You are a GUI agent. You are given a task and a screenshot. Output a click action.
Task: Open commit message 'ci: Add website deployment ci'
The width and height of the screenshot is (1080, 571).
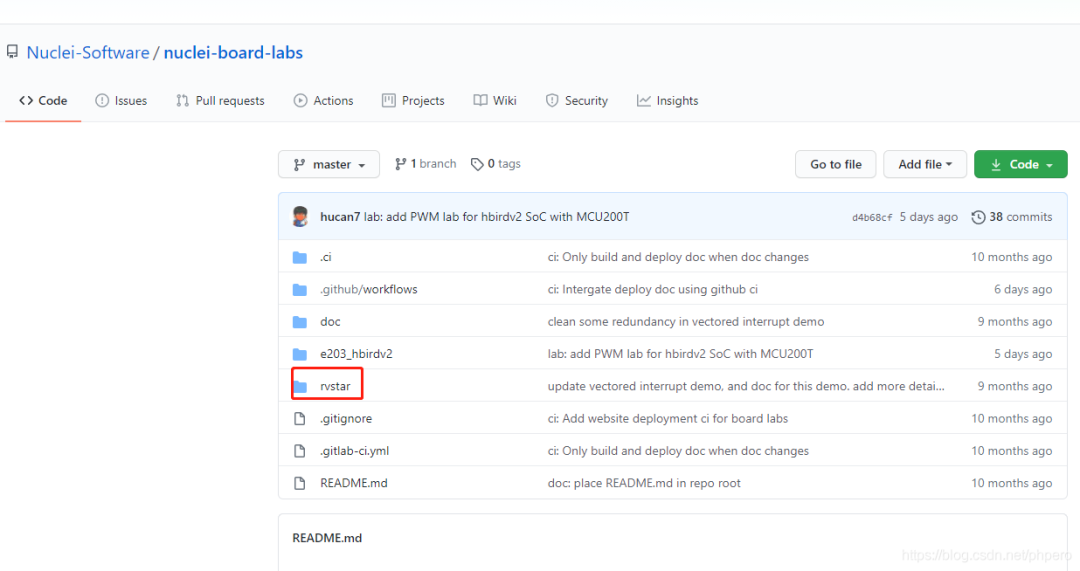click(667, 419)
